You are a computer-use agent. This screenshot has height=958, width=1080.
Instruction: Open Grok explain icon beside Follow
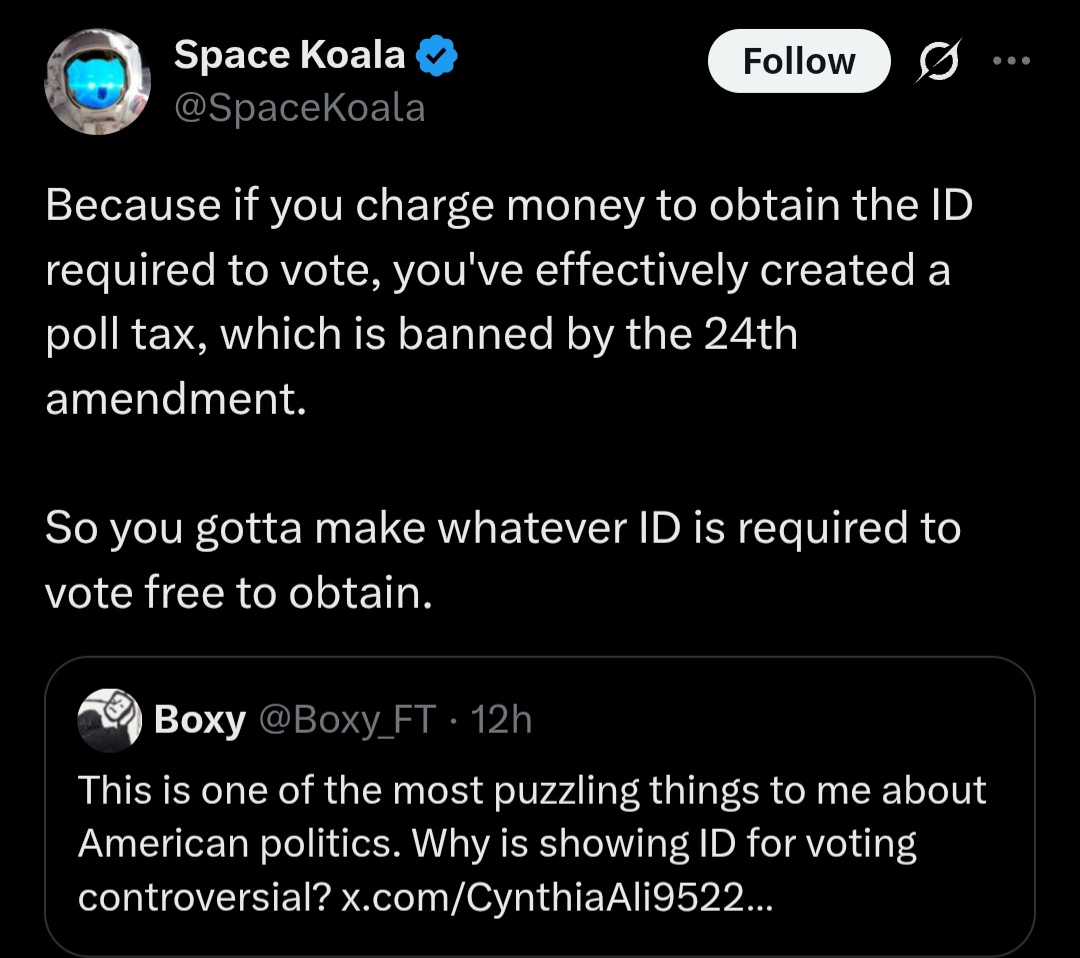click(938, 61)
